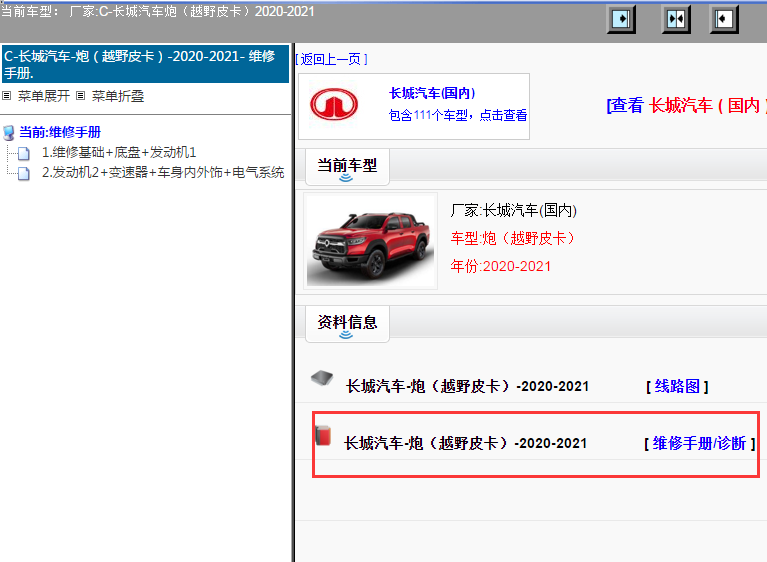767x562 pixels.
Task: Open 1.维修基础+底盘+发动机1
Action: (119, 153)
